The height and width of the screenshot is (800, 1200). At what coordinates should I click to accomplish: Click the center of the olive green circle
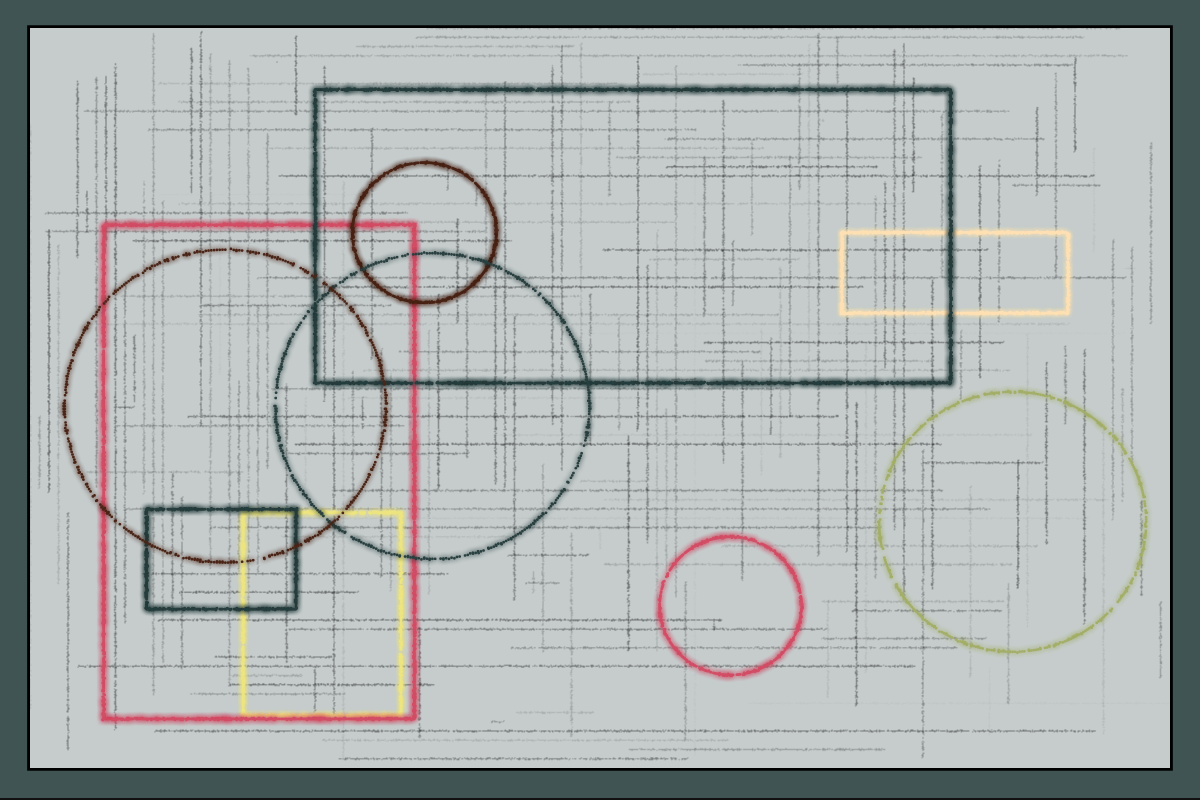click(1012, 521)
